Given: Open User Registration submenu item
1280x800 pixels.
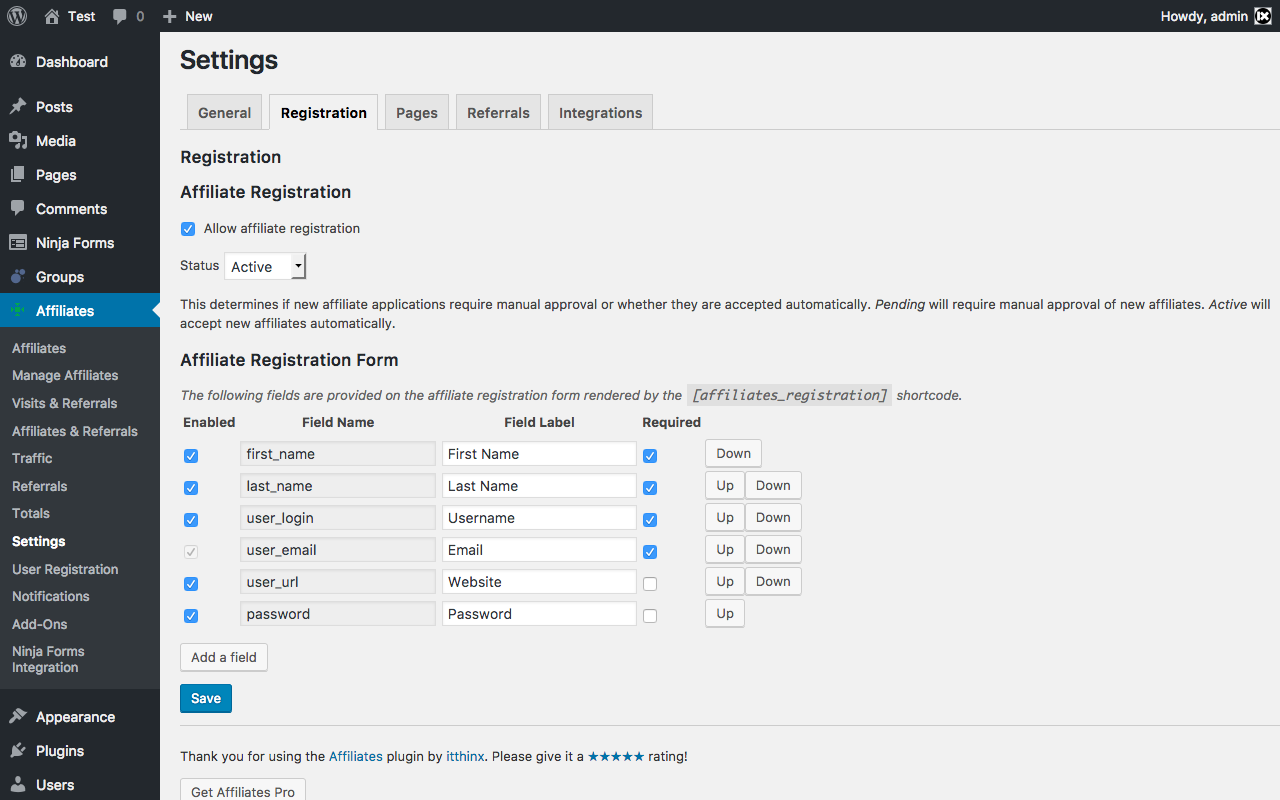Looking at the screenshot, I should [65, 570].
